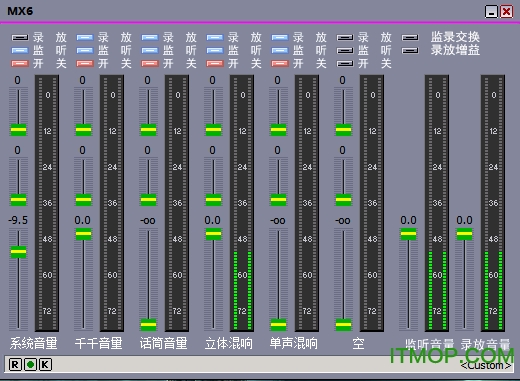Toggle 监听 button for the 单声混响 channel
This screenshot has width=520, height=381.
pyautogui.click(x=280, y=50)
